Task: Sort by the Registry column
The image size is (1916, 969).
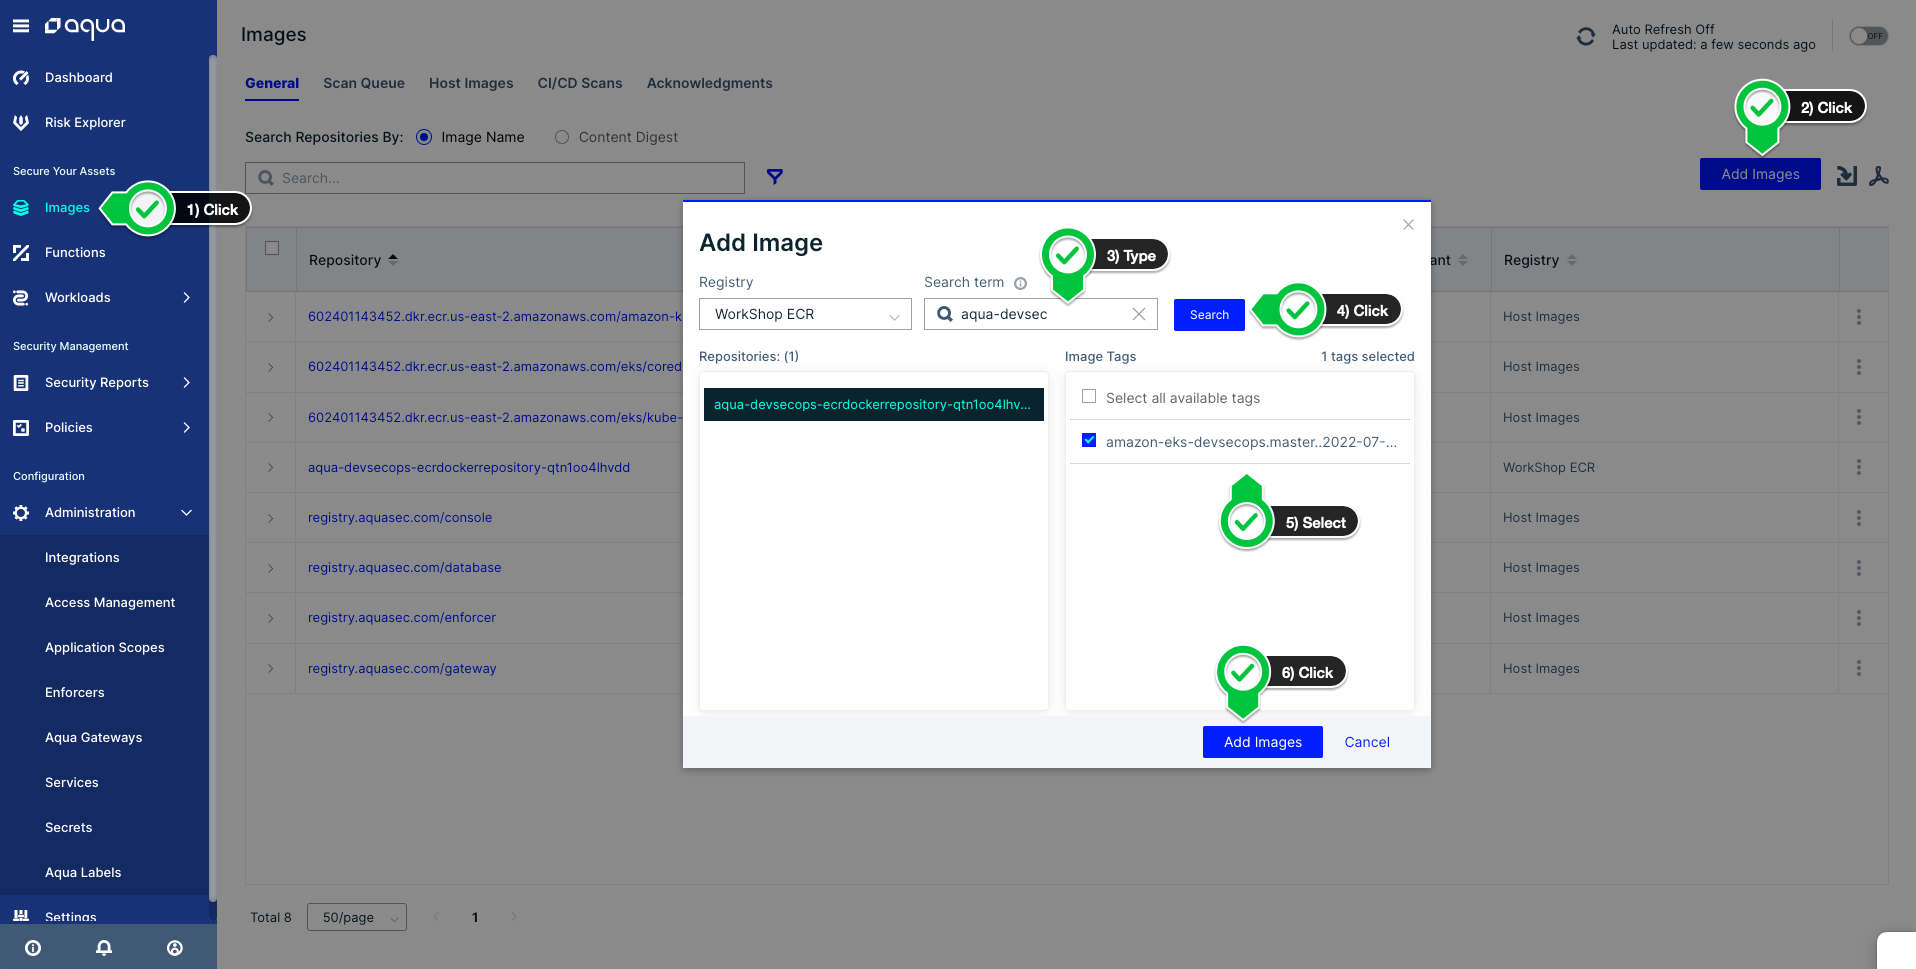Action: (x=1540, y=260)
